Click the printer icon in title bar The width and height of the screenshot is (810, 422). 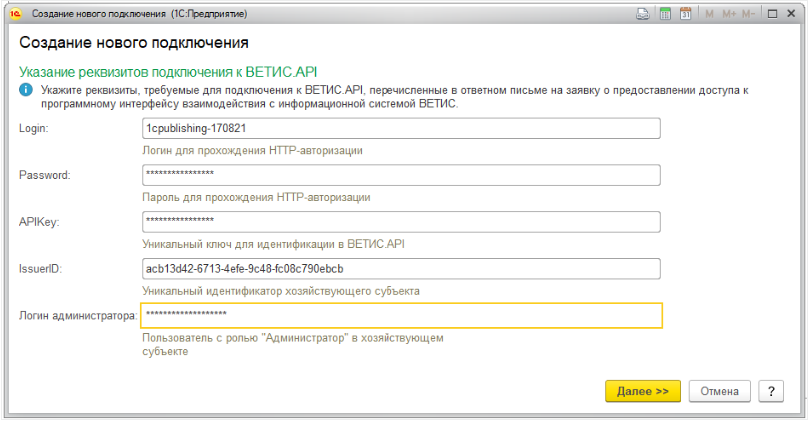click(643, 14)
